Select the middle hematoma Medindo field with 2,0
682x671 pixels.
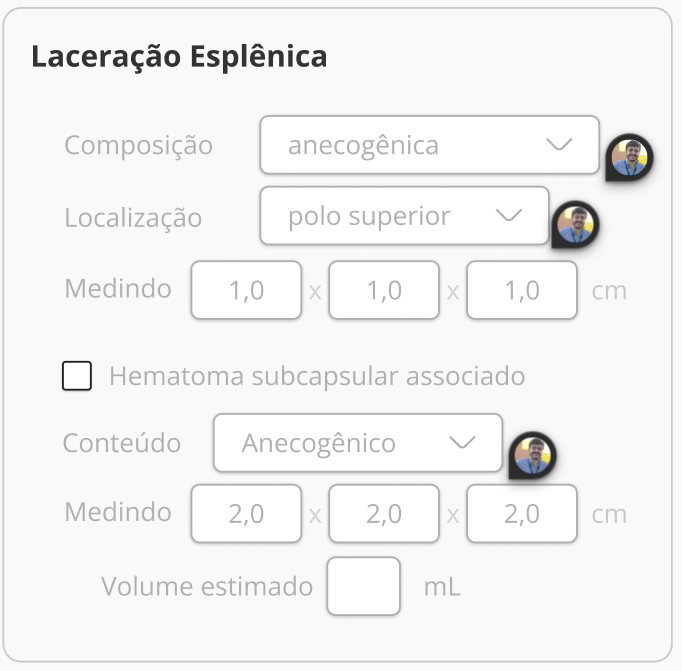[x=384, y=514]
